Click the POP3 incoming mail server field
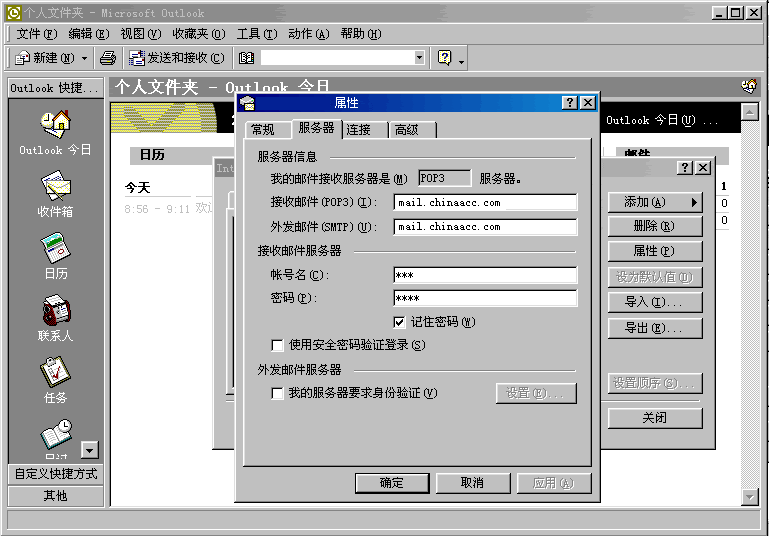The width and height of the screenshot is (769, 536). point(486,203)
